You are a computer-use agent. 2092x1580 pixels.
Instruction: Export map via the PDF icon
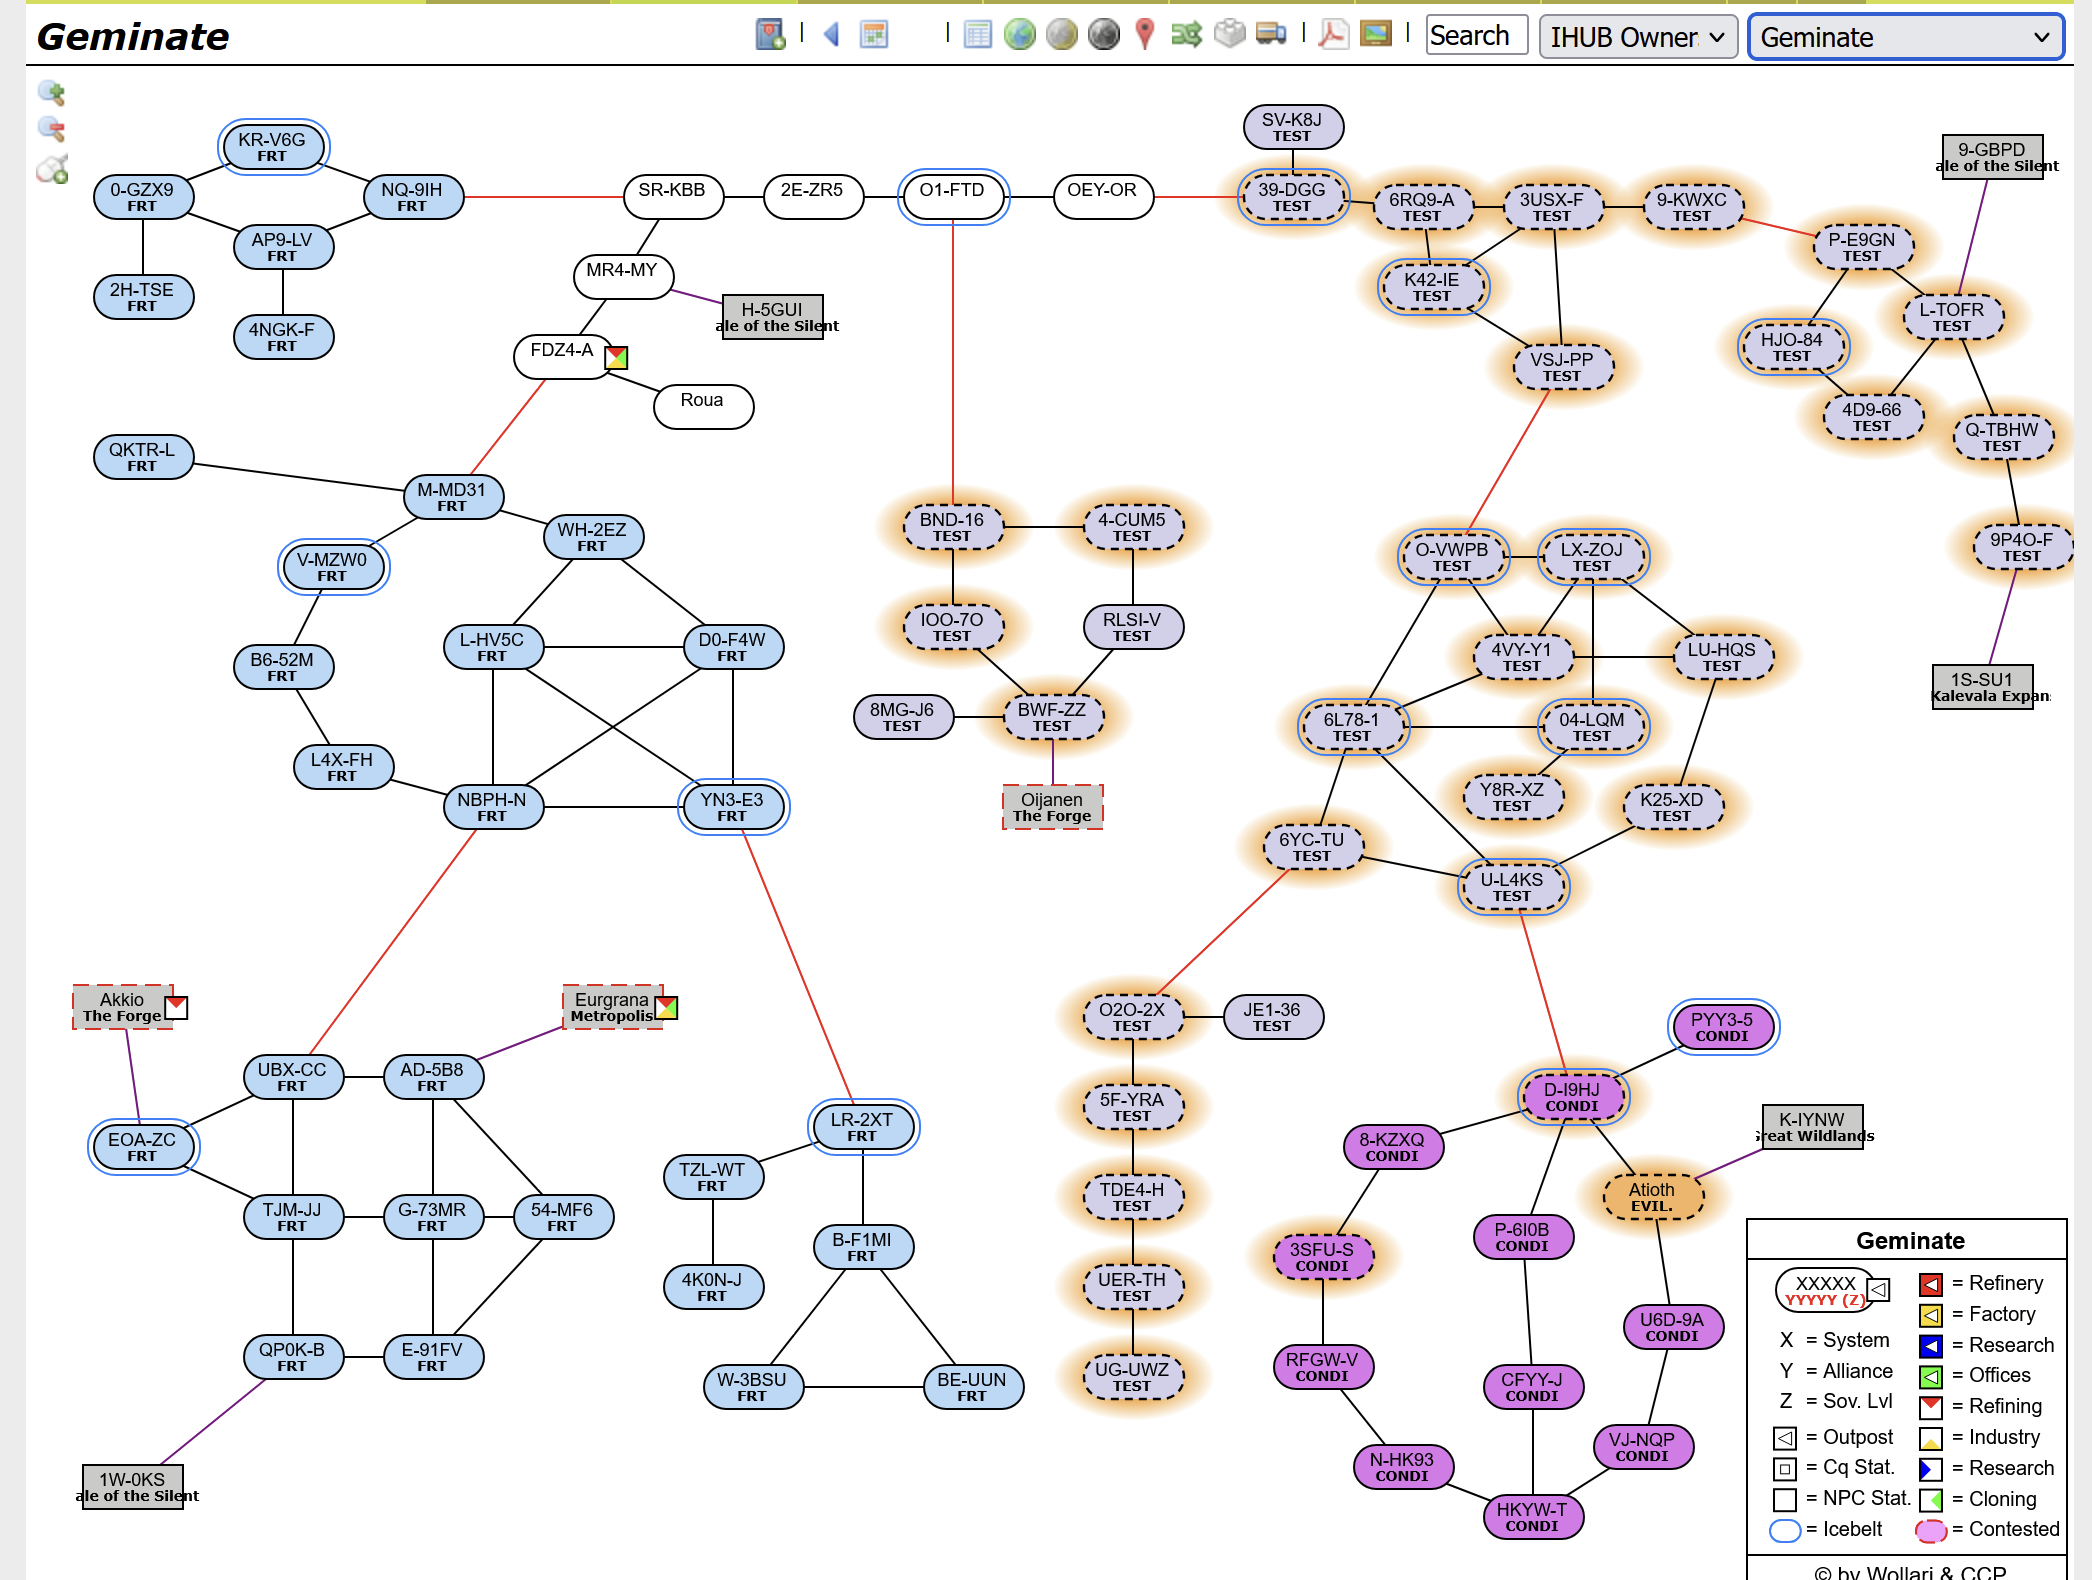click(x=1333, y=35)
